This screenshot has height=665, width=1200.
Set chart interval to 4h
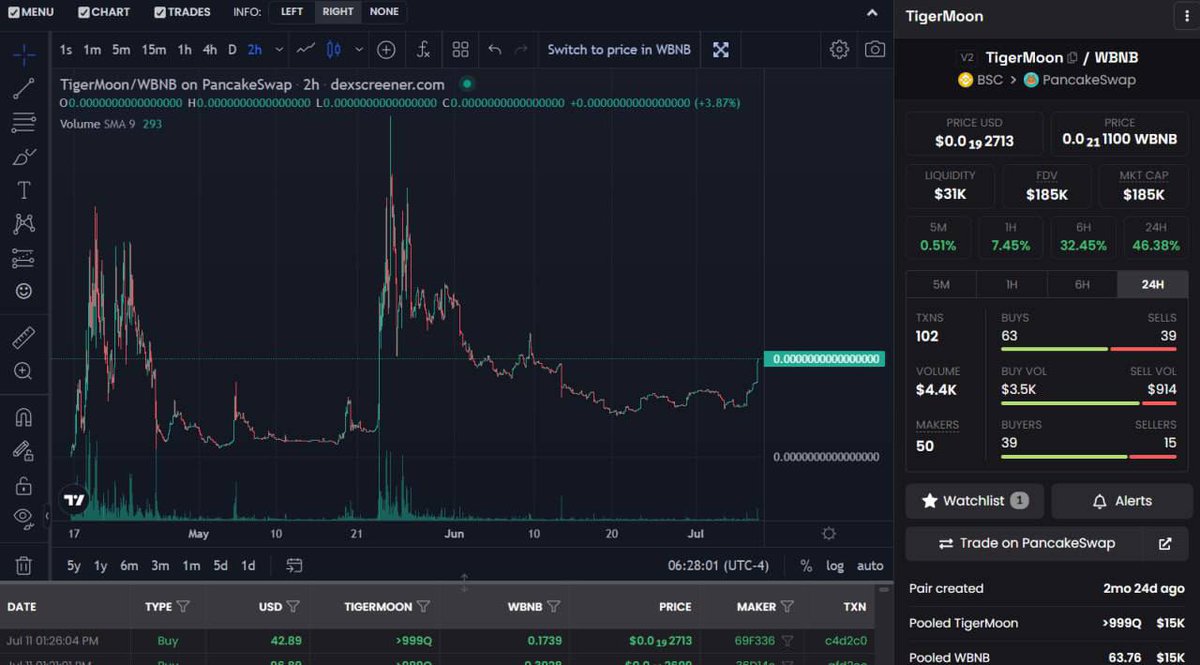[210, 50]
